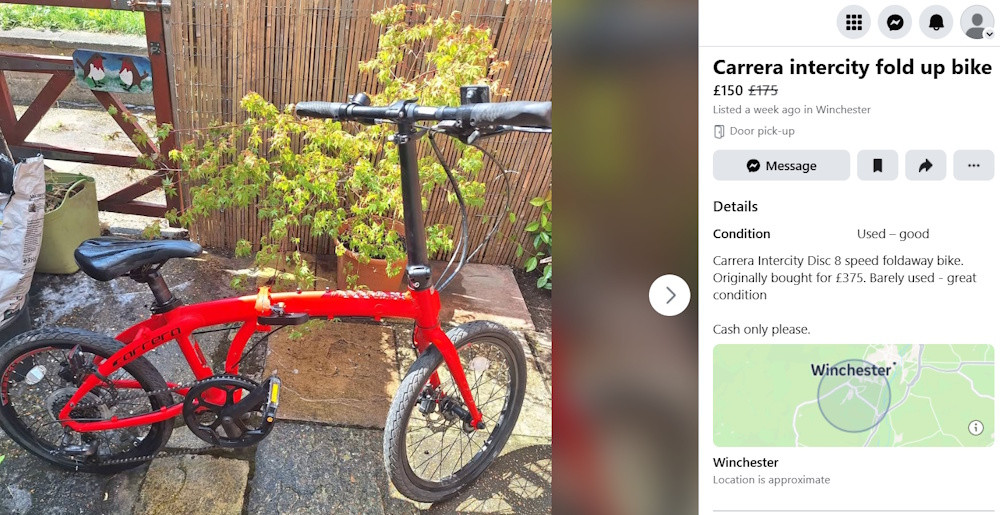Click the Details section heading
Image resolution: width=1000 pixels, height=515 pixels.
pyautogui.click(x=735, y=207)
